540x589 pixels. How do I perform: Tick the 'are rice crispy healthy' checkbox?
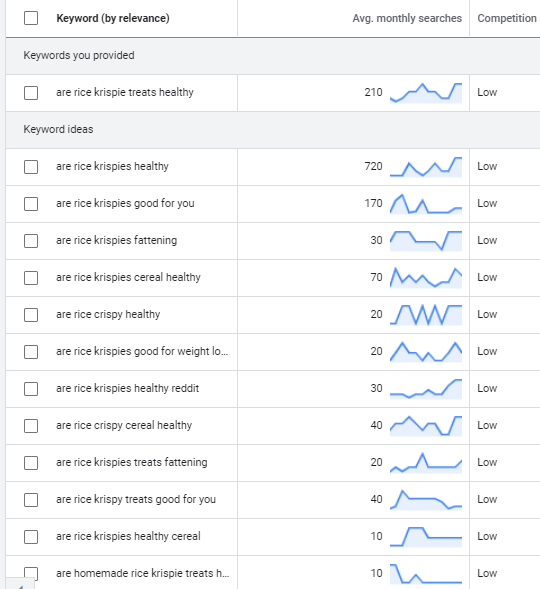click(31, 315)
